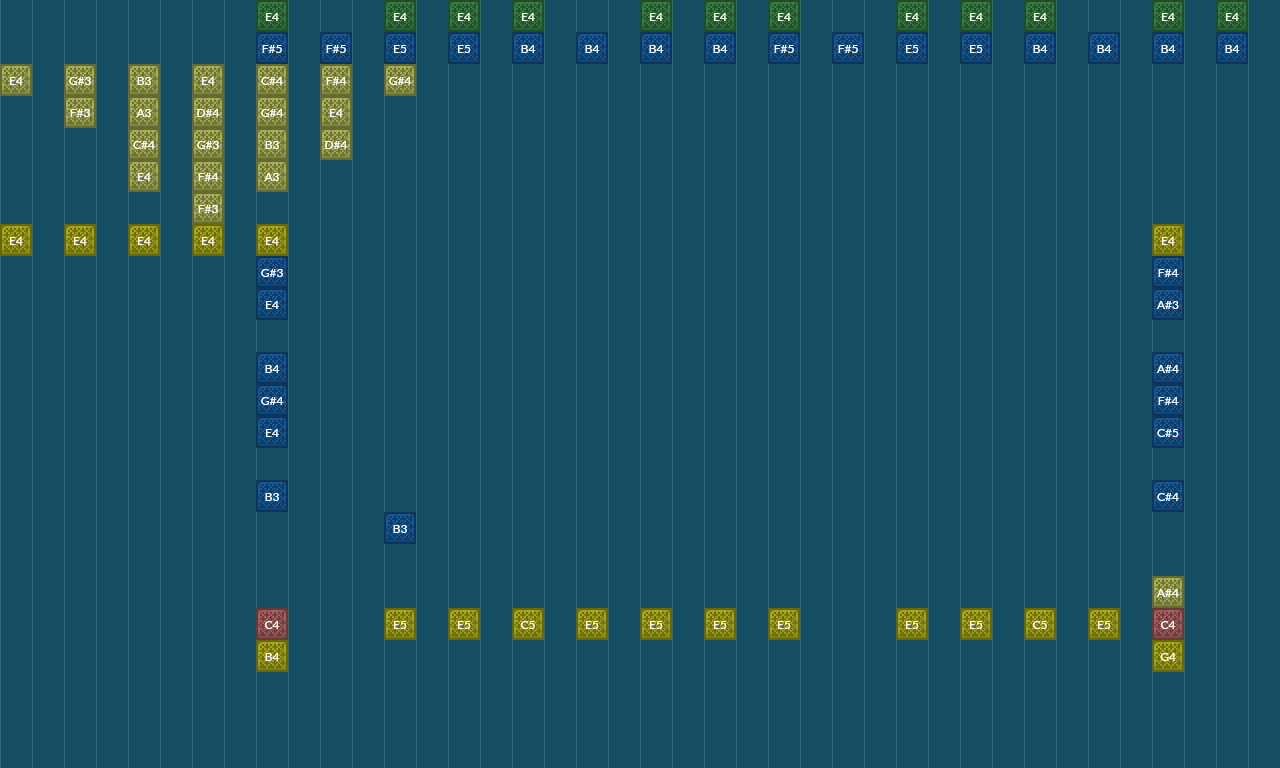Select the blue G#4 note block
This screenshot has width=1280, height=768.
tap(272, 400)
